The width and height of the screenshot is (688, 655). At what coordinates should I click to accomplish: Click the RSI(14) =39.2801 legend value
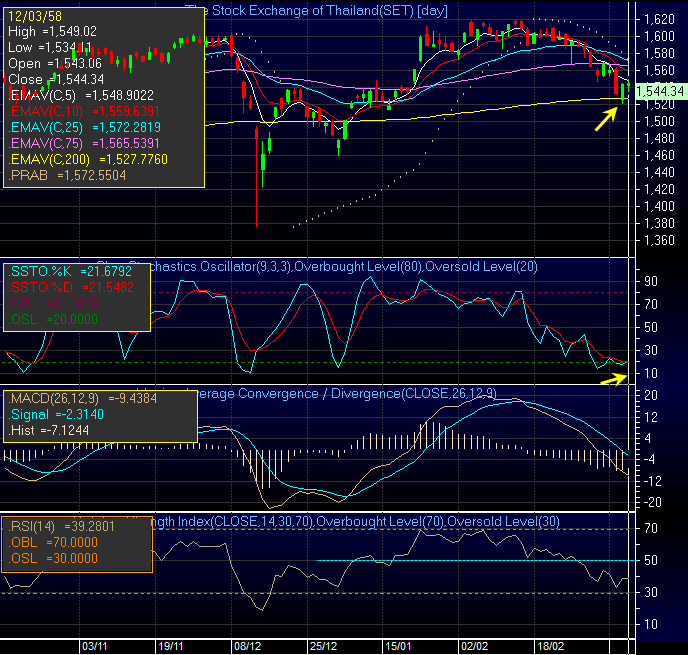point(61,526)
